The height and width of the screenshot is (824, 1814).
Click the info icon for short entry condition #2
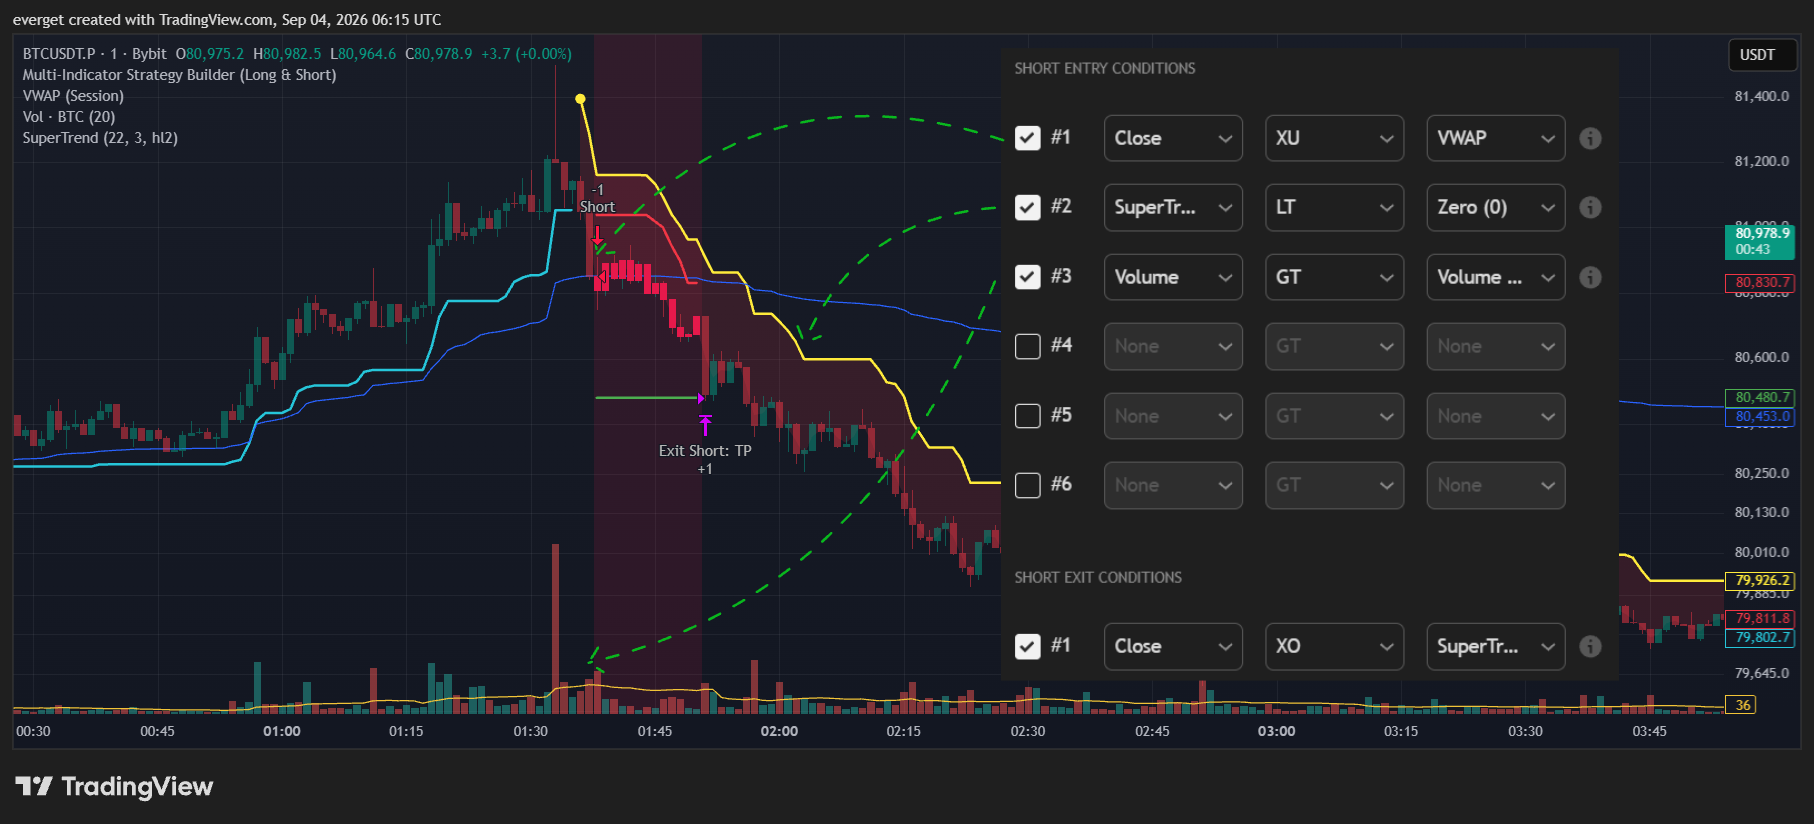click(x=1590, y=207)
